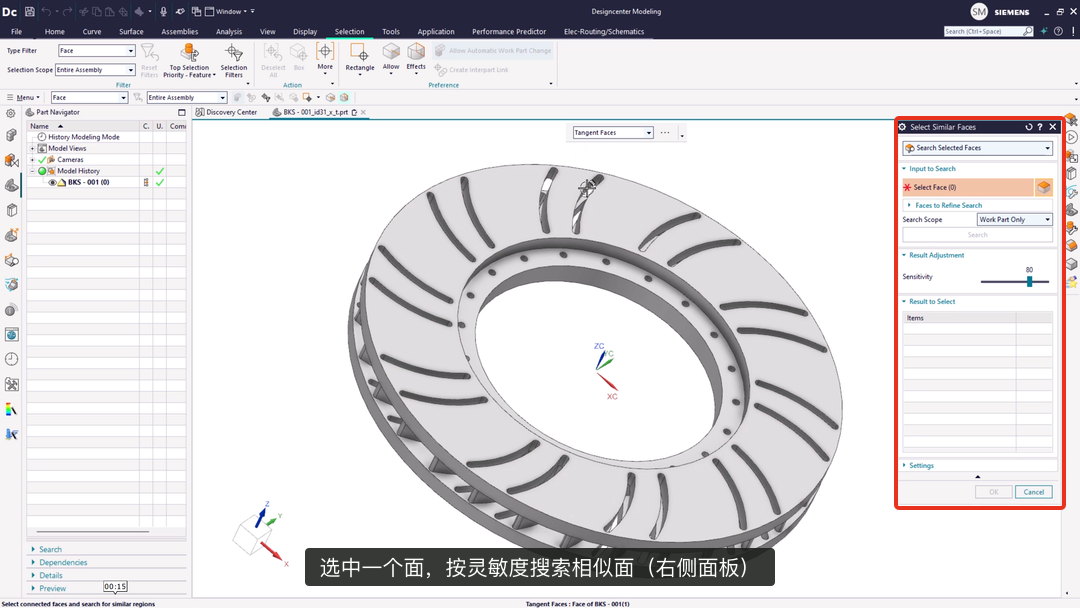Open the Tangent Faces dropdown
1080x608 pixels.
pos(613,132)
